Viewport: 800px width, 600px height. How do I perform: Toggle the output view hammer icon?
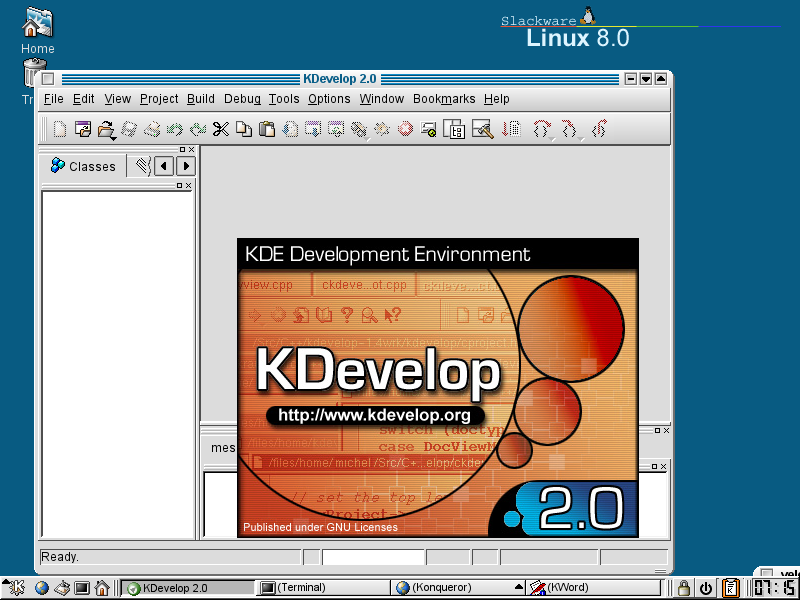(x=483, y=129)
